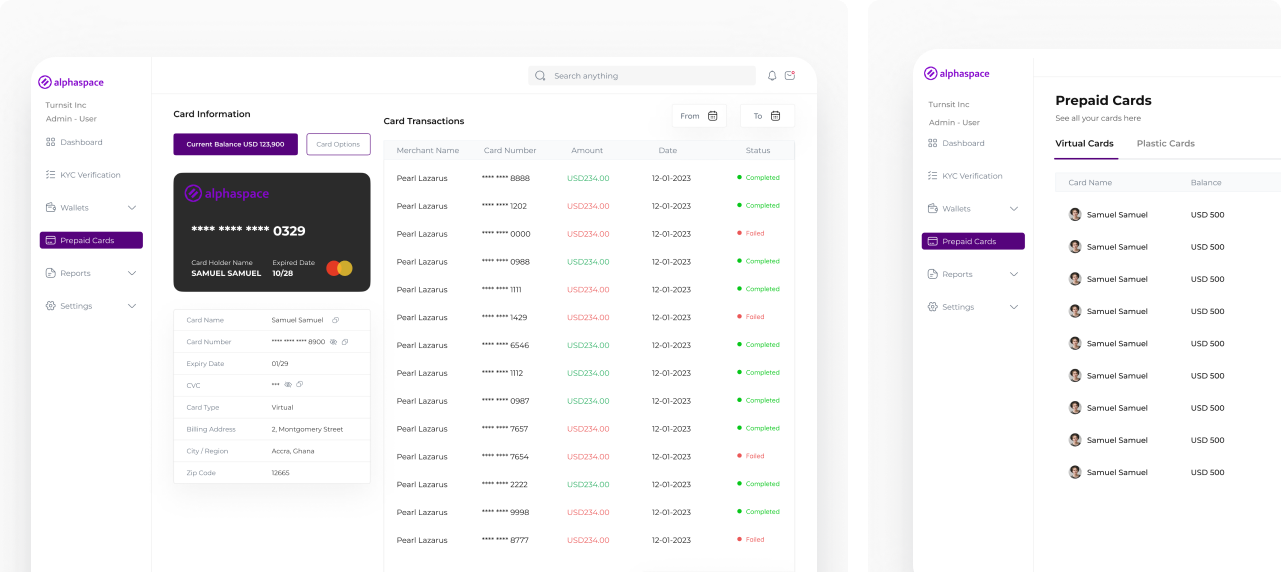Switch to the Plastic Cards tab
The height and width of the screenshot is (572, 1281).
coord(1166,143)
